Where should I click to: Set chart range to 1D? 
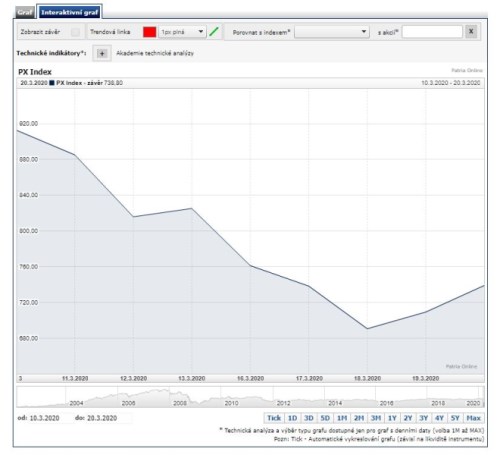(x=292, y=418)
